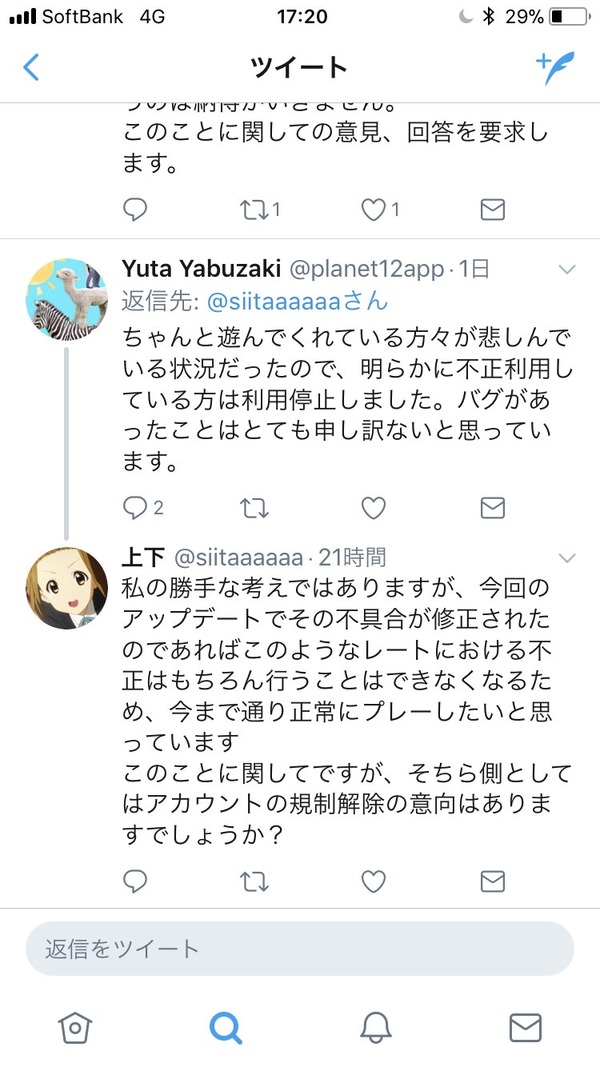Like the tweet by Yuta Yabuzaki

373,508
